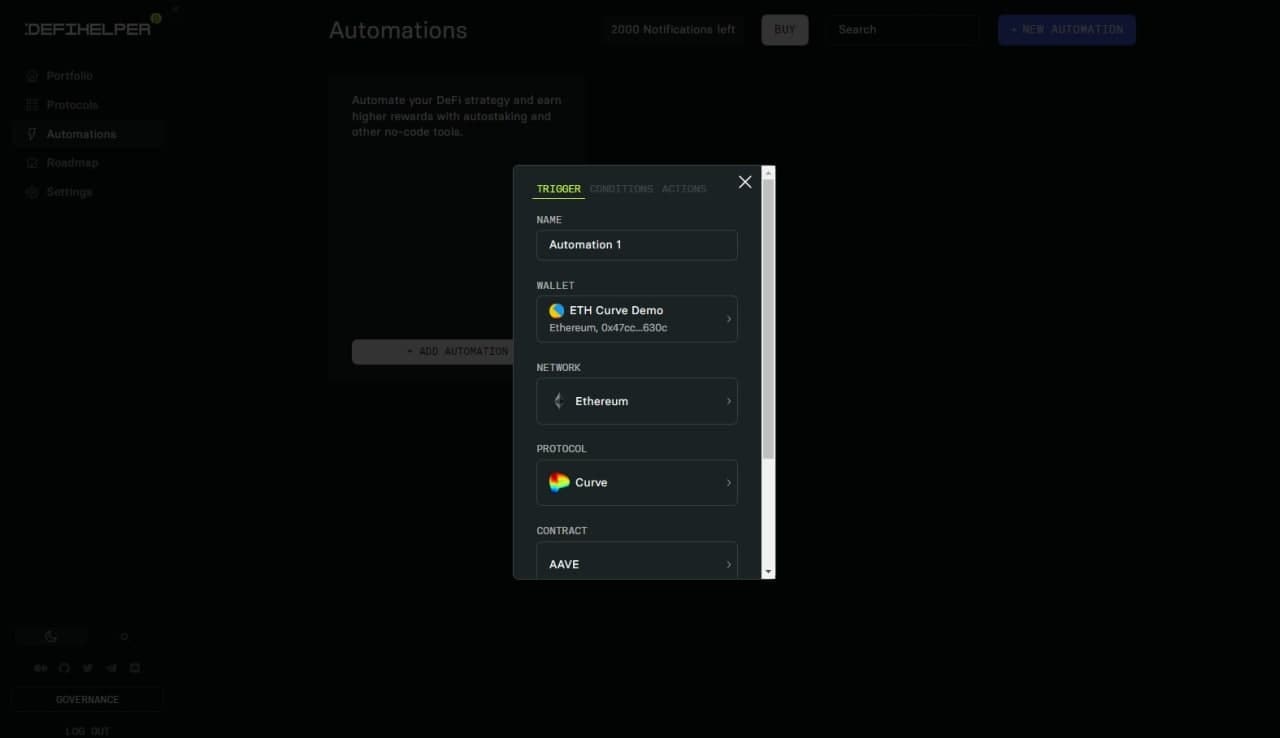
Task: Open the AAVE contract dropdown
Action: [637, 560]
